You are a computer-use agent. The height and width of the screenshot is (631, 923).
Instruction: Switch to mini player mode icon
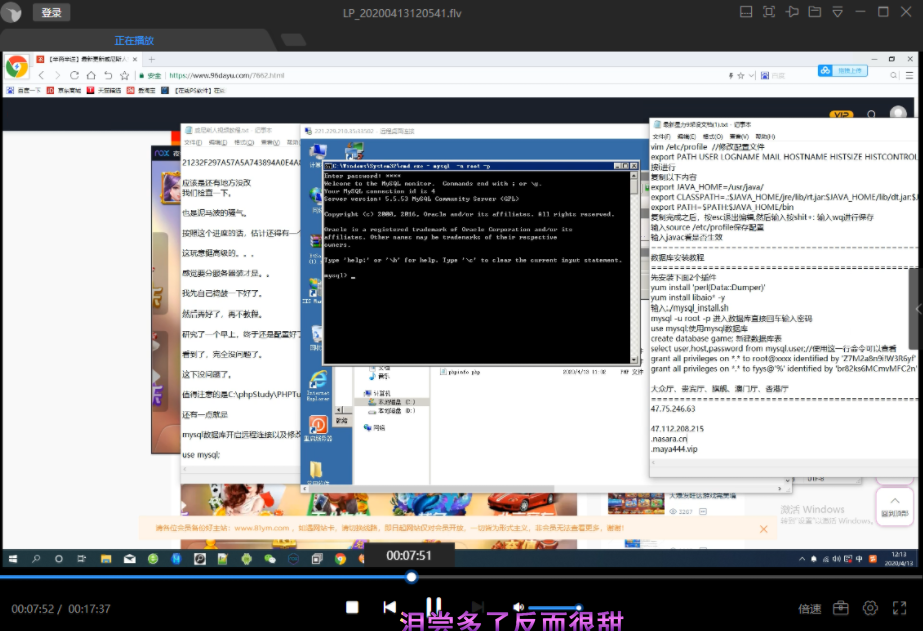[x=746, y=12]
